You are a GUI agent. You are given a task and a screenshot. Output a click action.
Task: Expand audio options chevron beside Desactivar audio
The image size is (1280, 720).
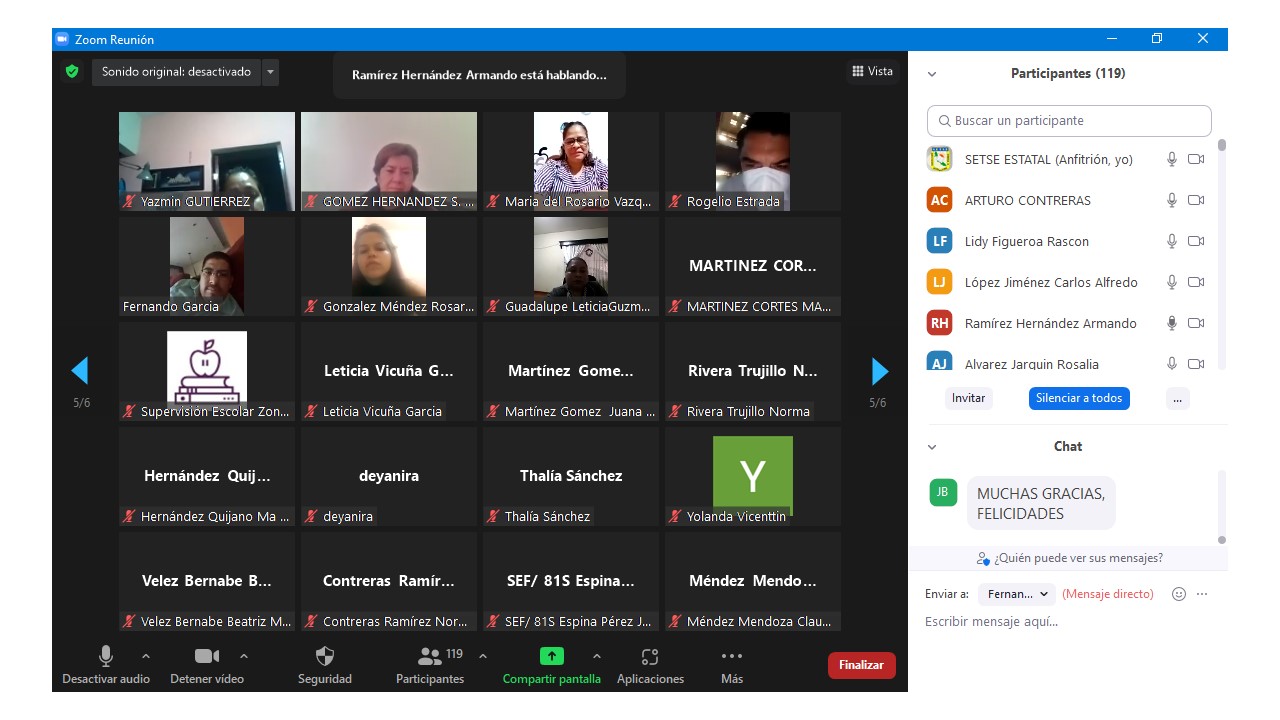(x=146, y=657)
